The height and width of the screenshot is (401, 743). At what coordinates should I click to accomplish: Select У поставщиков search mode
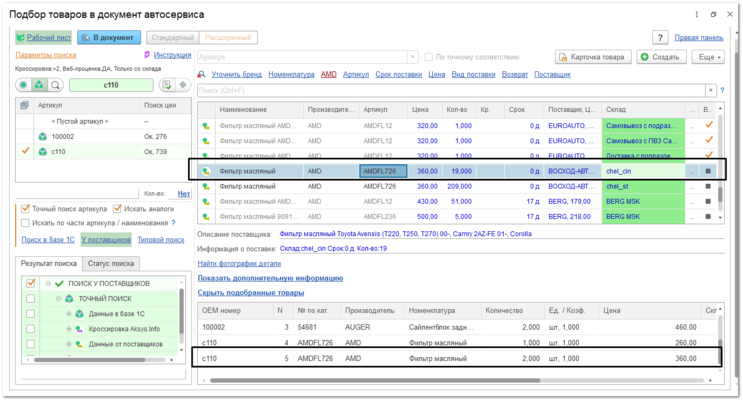(106, 240)
